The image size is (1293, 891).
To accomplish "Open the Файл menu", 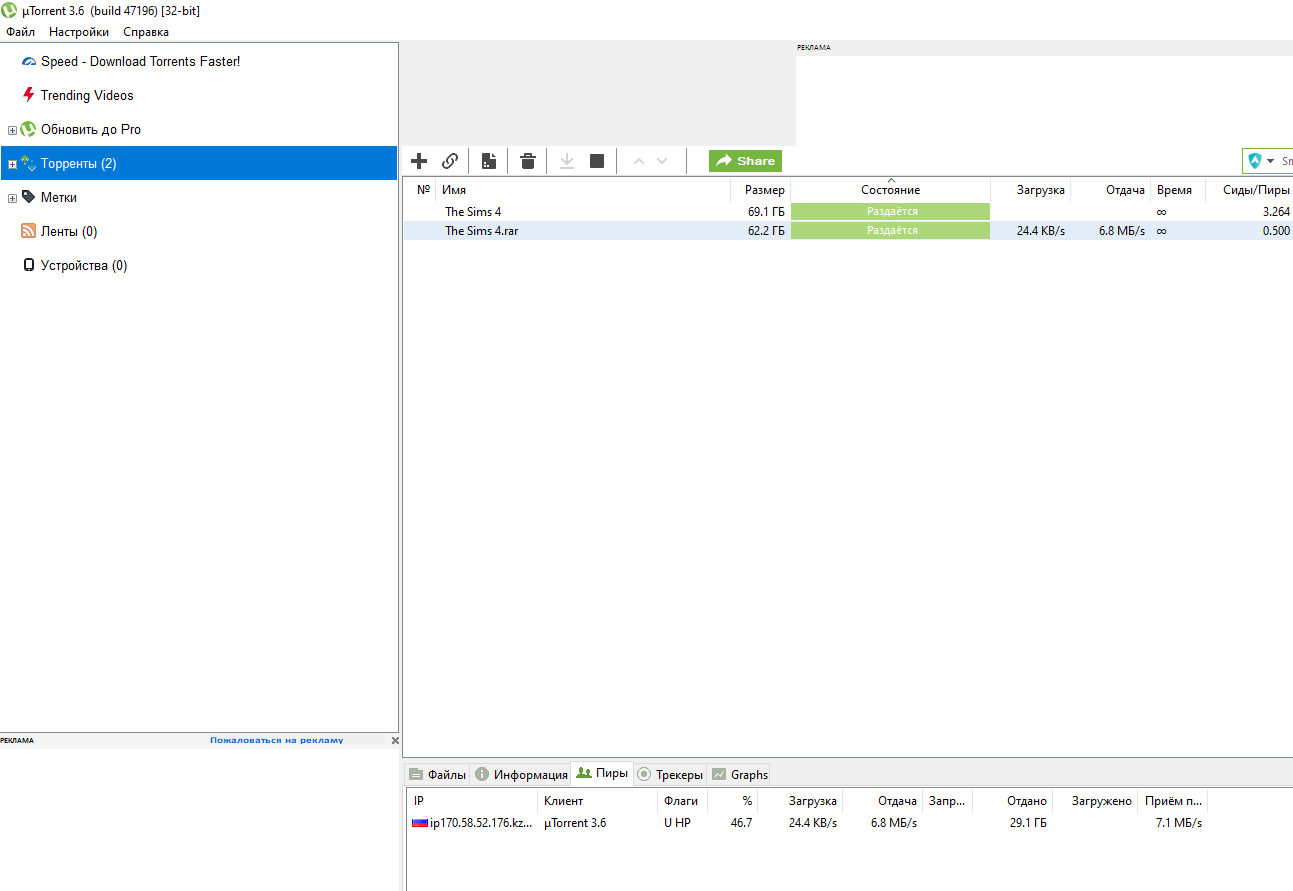I will click(20, 32).
